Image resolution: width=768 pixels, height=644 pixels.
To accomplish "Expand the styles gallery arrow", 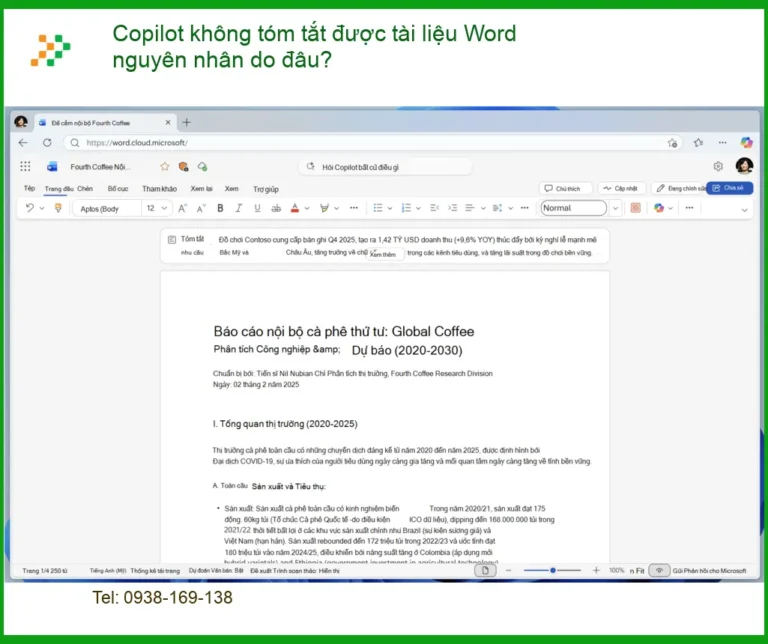I will (x=616, y=208).
